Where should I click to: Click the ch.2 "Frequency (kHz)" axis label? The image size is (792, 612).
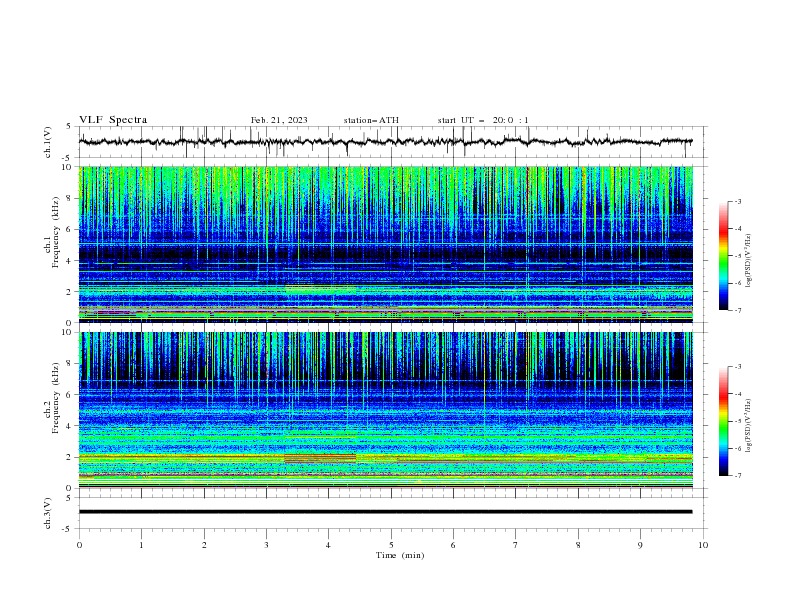pyautogui.click(x=56, y=398)
